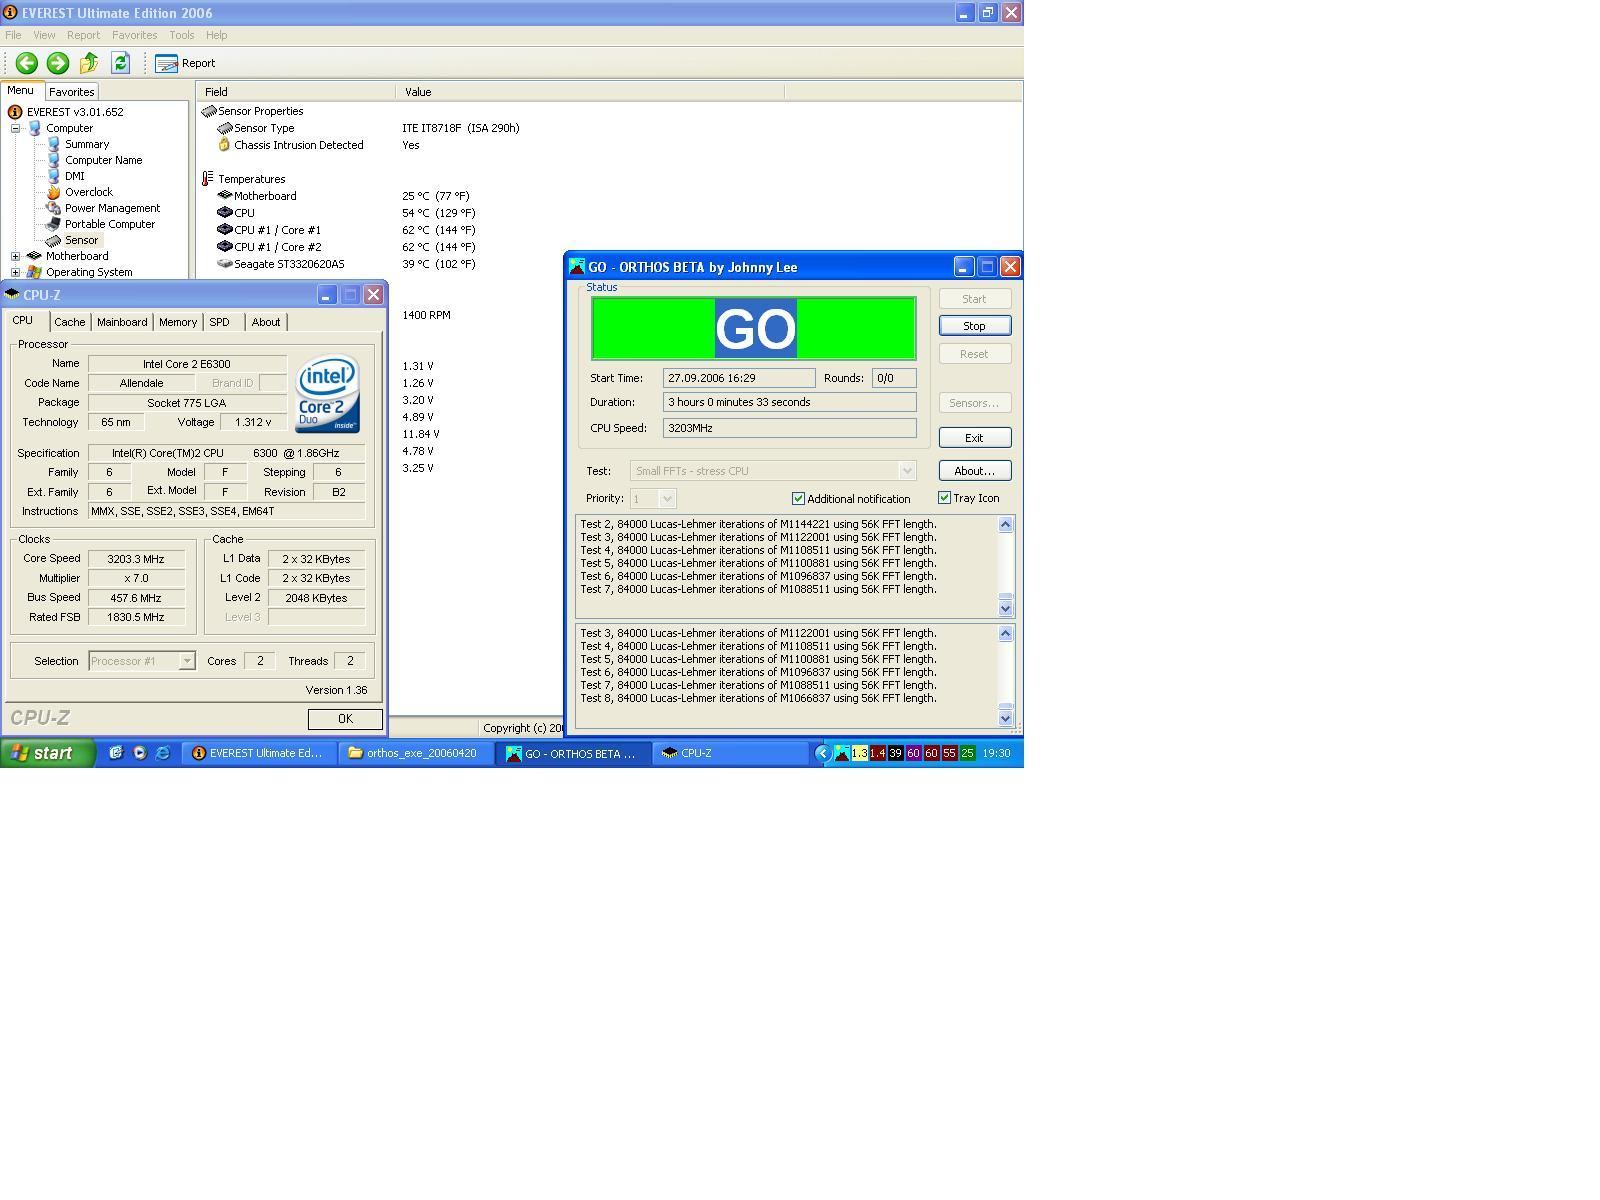Select CPU #1 / Core #1 temperature row
This screenshot has height=1200, width=1600.
pyautogui.click(x=277, y=230)
